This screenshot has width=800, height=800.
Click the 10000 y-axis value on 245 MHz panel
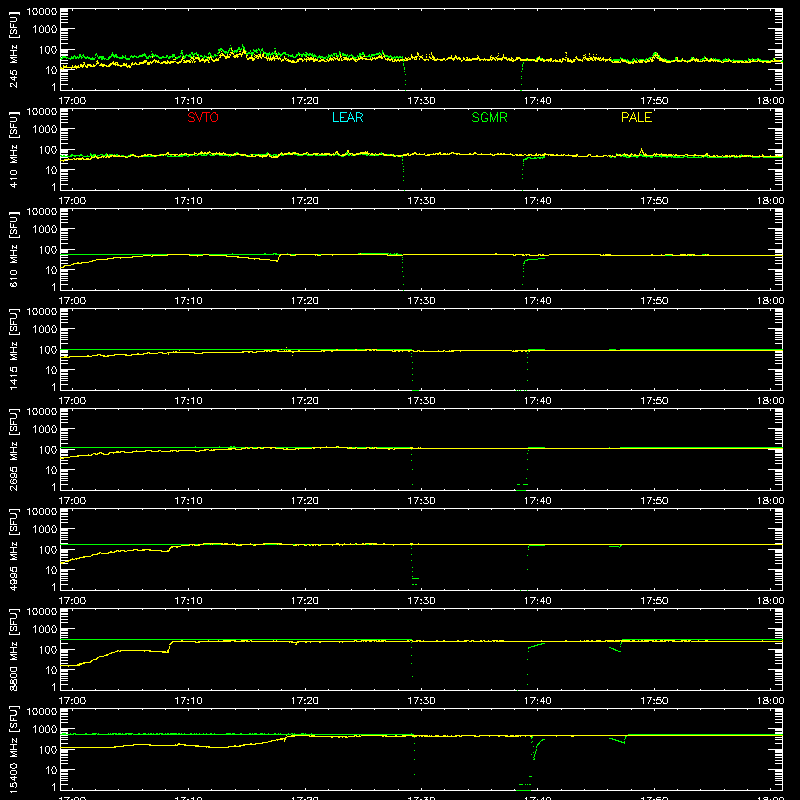point(42,12)
